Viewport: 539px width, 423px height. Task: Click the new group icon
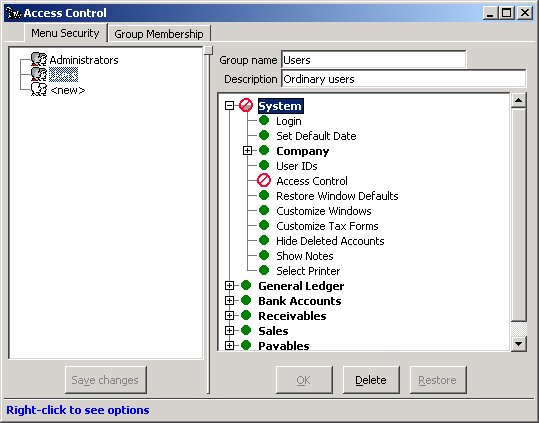click(x=38, y=89)
